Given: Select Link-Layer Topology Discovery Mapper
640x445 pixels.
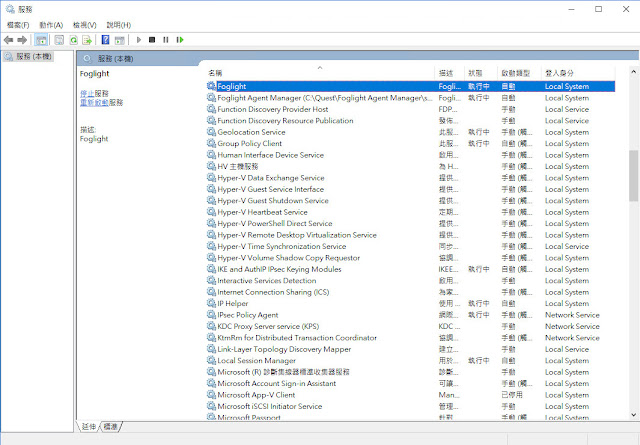Looking at the screenshot, I should [410, 349].
